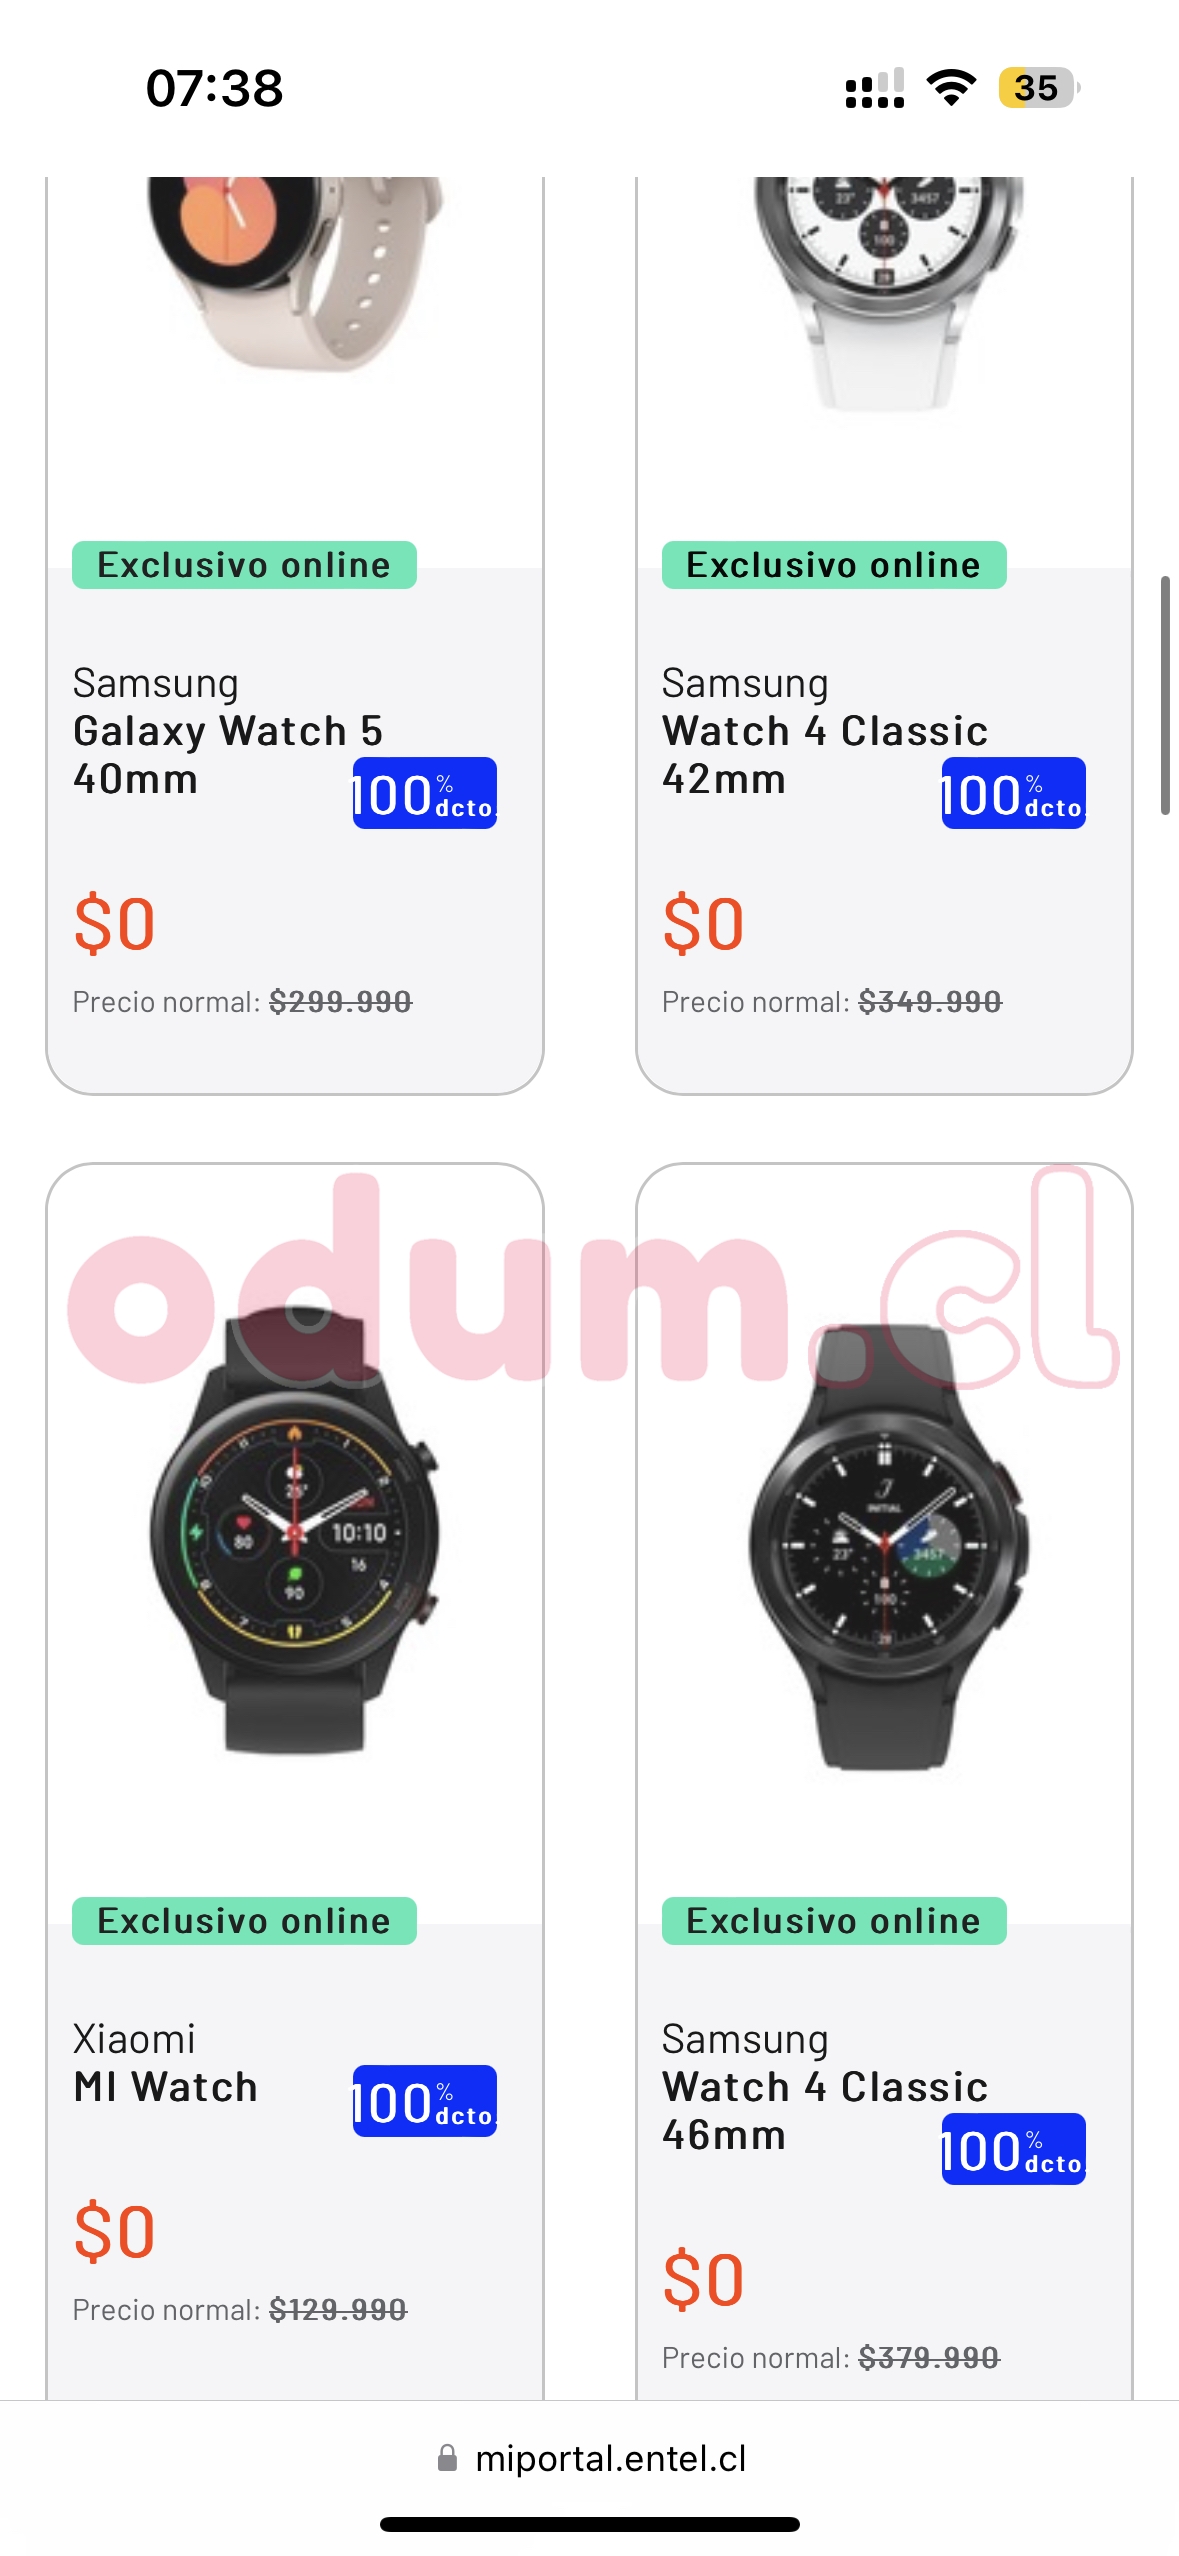Screen dimensions: 1179x2556
Task: Tap the 100% dcto badge on Watch 4 Classic 46mm
Action: 1013,2149
